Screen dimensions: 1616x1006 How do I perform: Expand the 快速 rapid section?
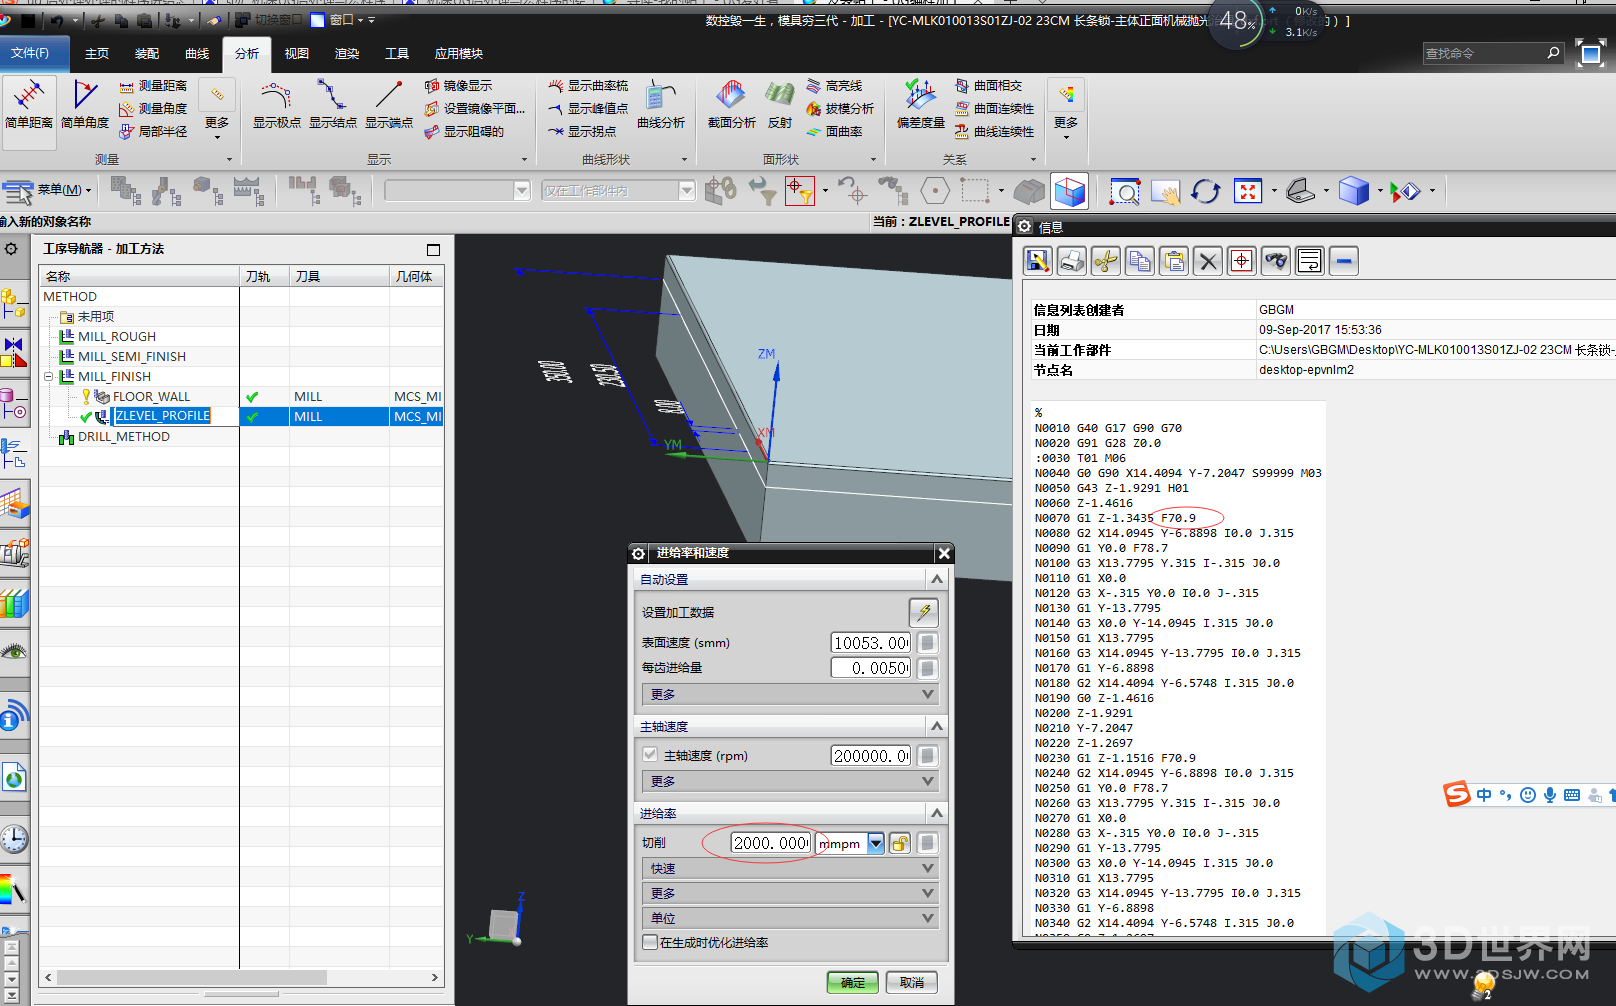[x=788, y=868]
